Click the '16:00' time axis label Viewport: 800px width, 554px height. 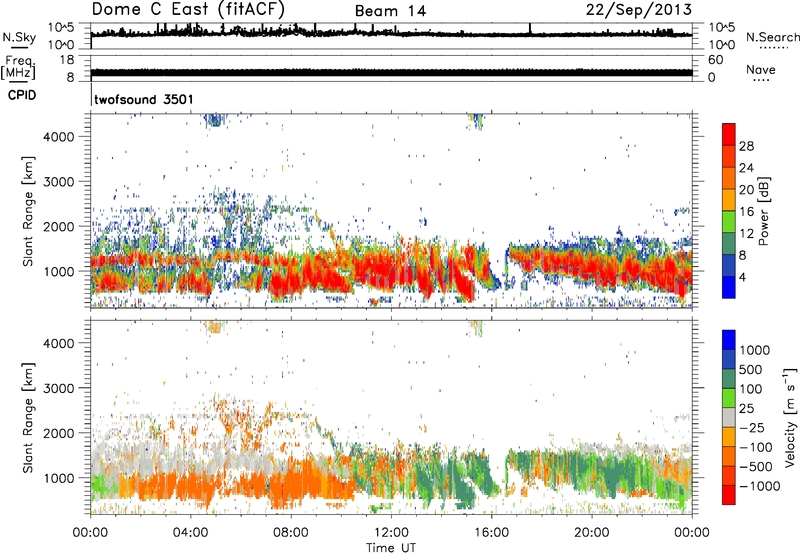(x=491, y=533)
